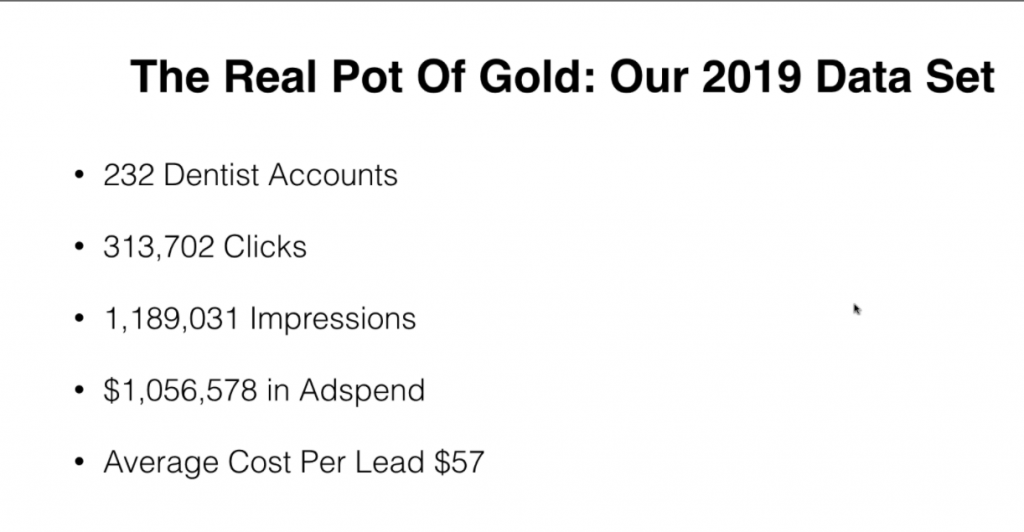Screen dimensions: 1024x532
Task: Click the word "Gold:" in the title
Action: (x=537, y=76)
